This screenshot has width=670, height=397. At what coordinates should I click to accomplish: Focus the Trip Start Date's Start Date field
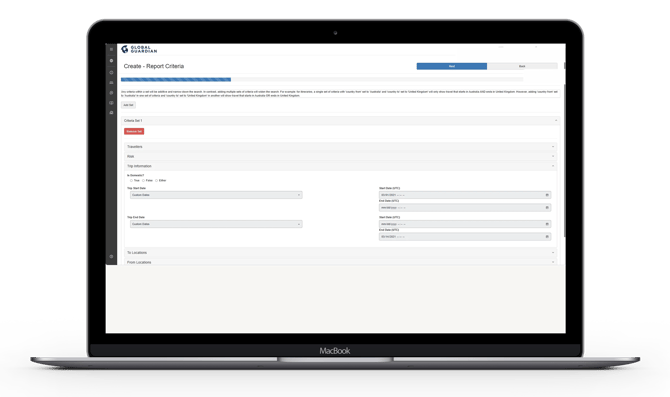(x=464, y=195)
